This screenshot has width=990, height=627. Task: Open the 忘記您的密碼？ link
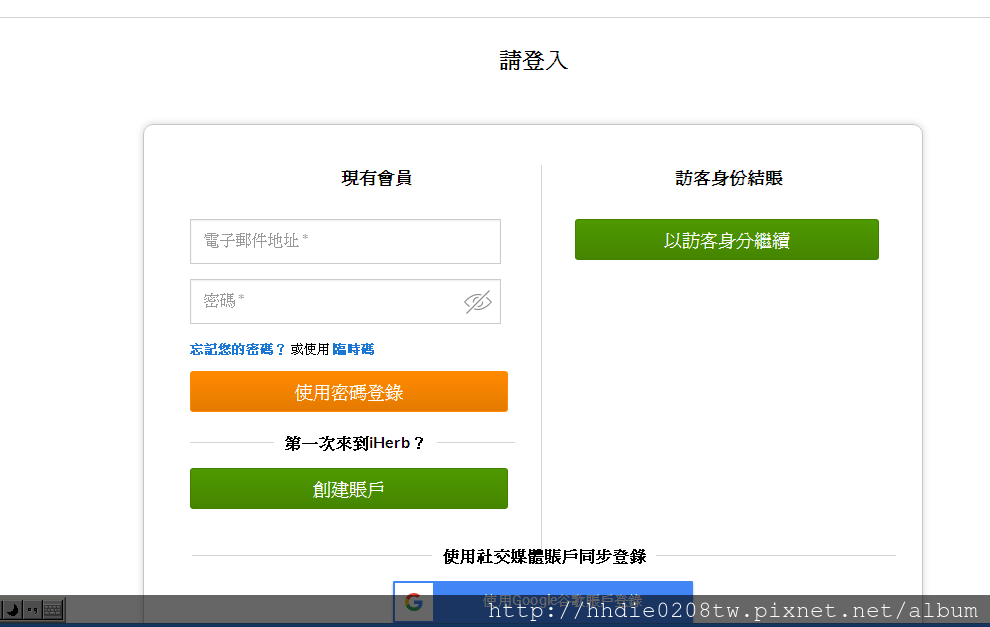point(238,349)
